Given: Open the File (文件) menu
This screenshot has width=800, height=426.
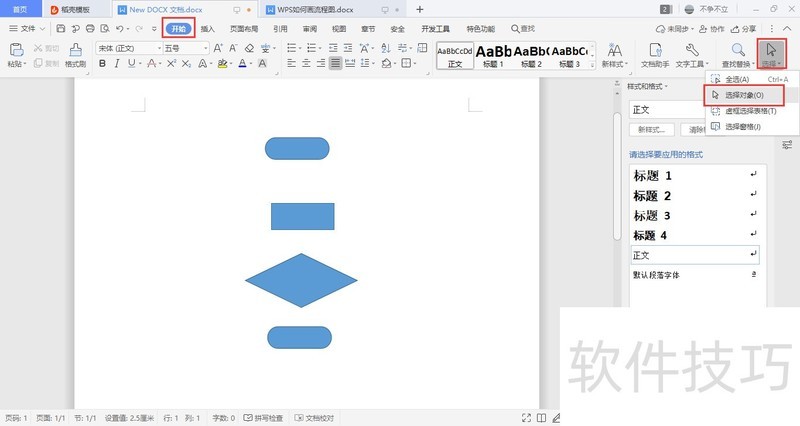Looking at the screenshot, I should (28, 29).
